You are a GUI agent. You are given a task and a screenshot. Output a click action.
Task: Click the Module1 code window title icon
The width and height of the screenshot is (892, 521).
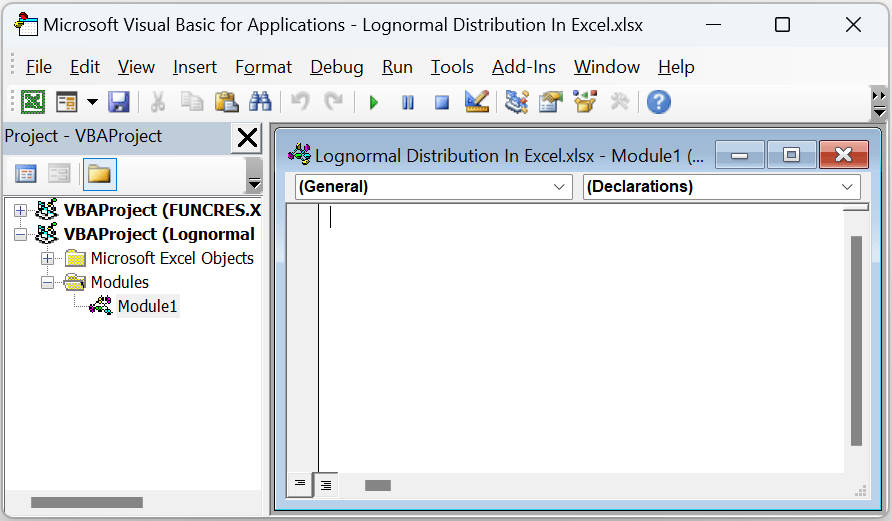pos(299,154)
